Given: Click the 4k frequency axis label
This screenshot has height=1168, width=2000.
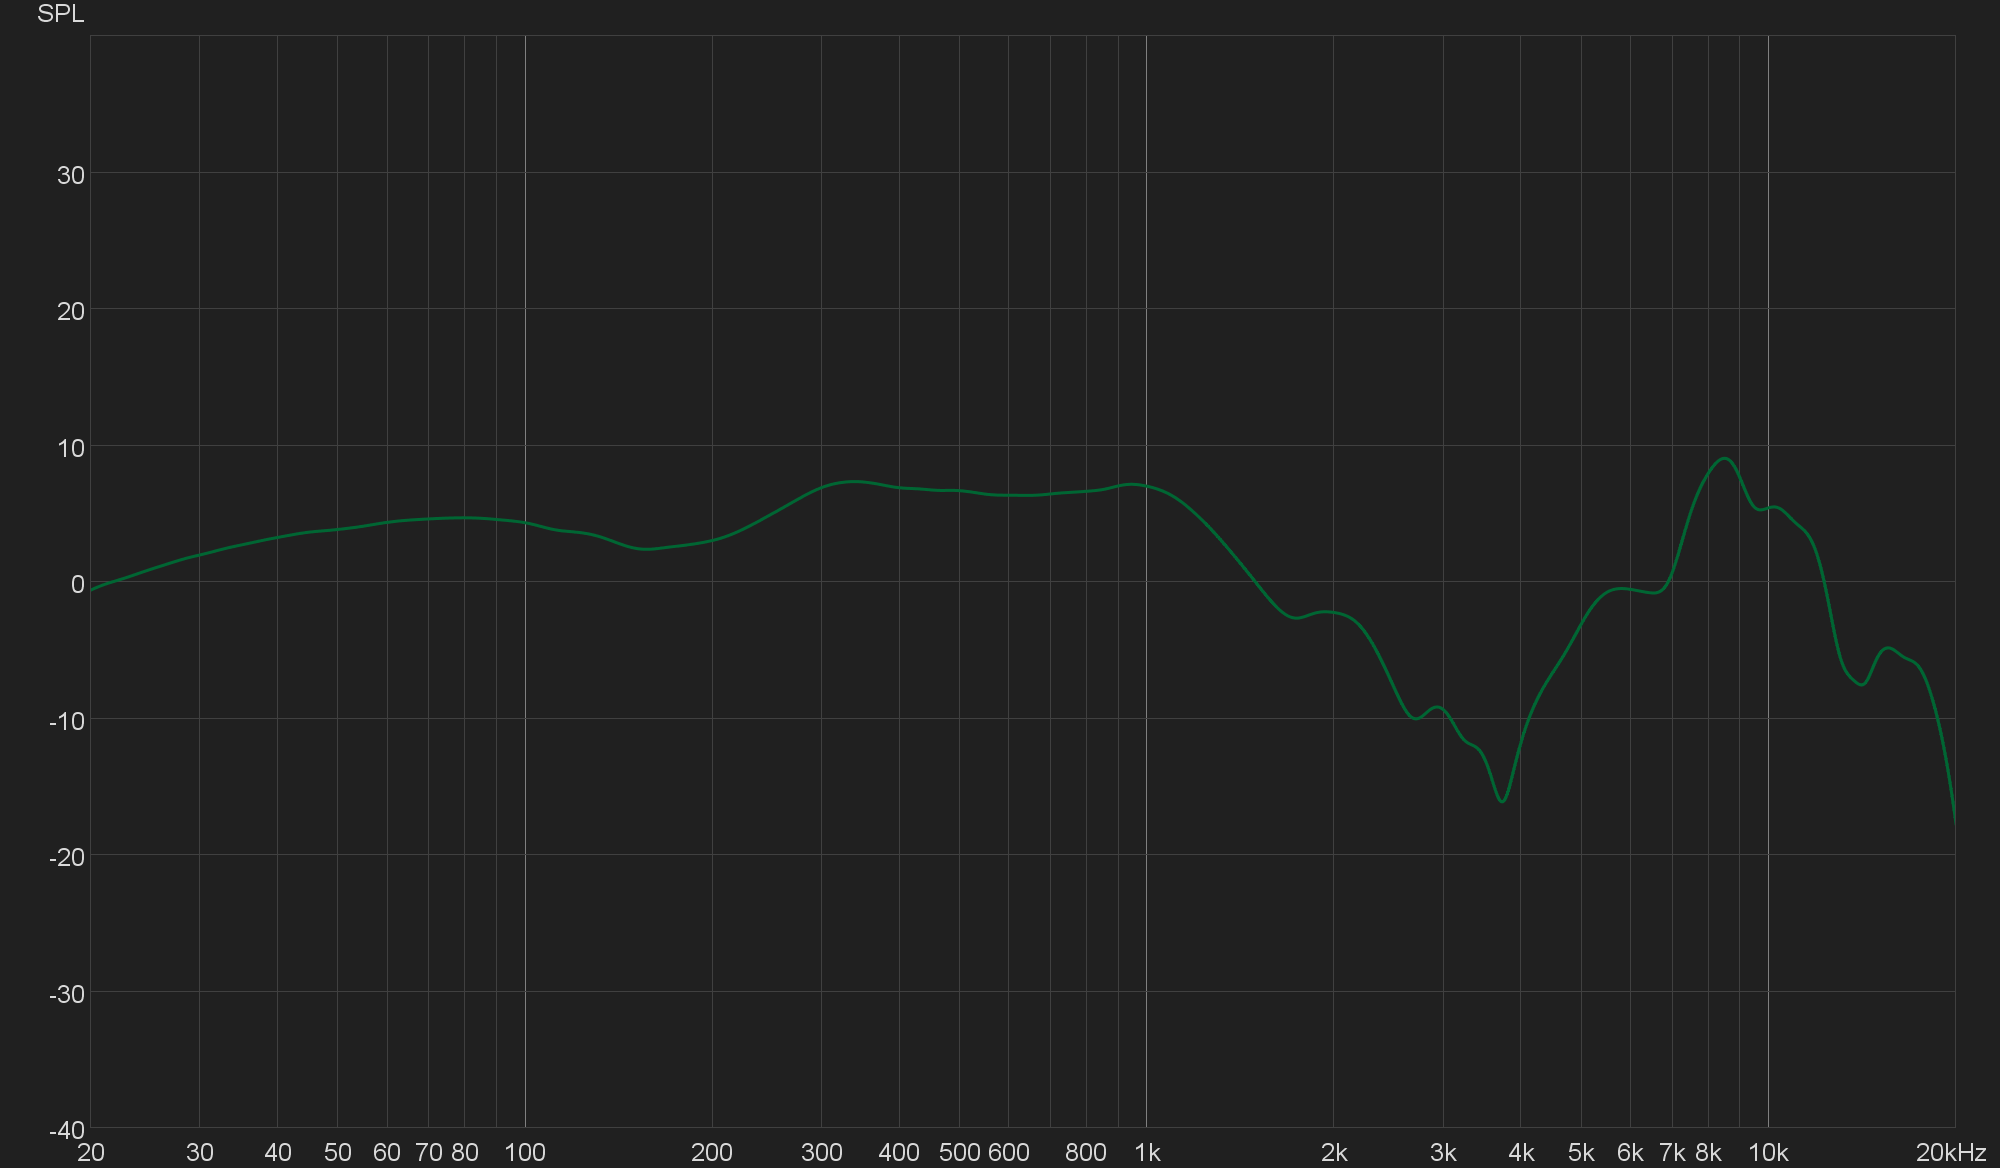Looking at the screenshot, I should click(x=1521, y=1153).
